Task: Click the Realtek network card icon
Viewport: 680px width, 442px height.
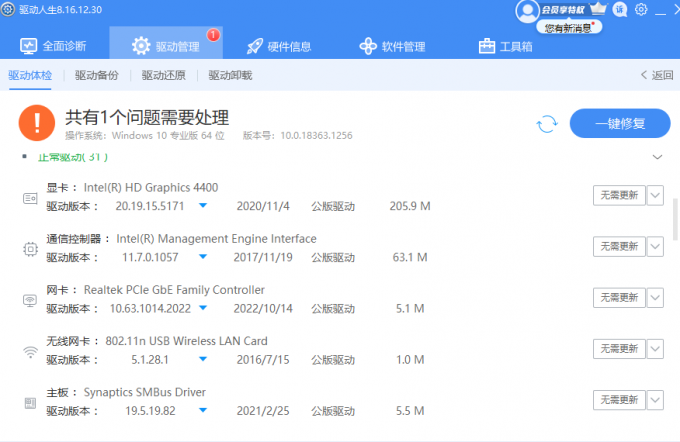Action: (30, 300)
